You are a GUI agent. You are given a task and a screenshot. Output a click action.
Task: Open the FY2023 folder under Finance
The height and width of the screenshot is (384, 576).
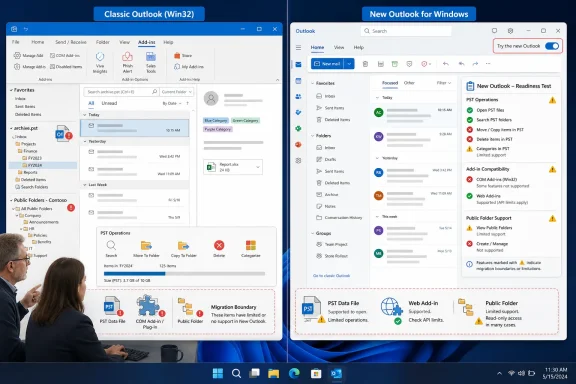pos(32,158)
